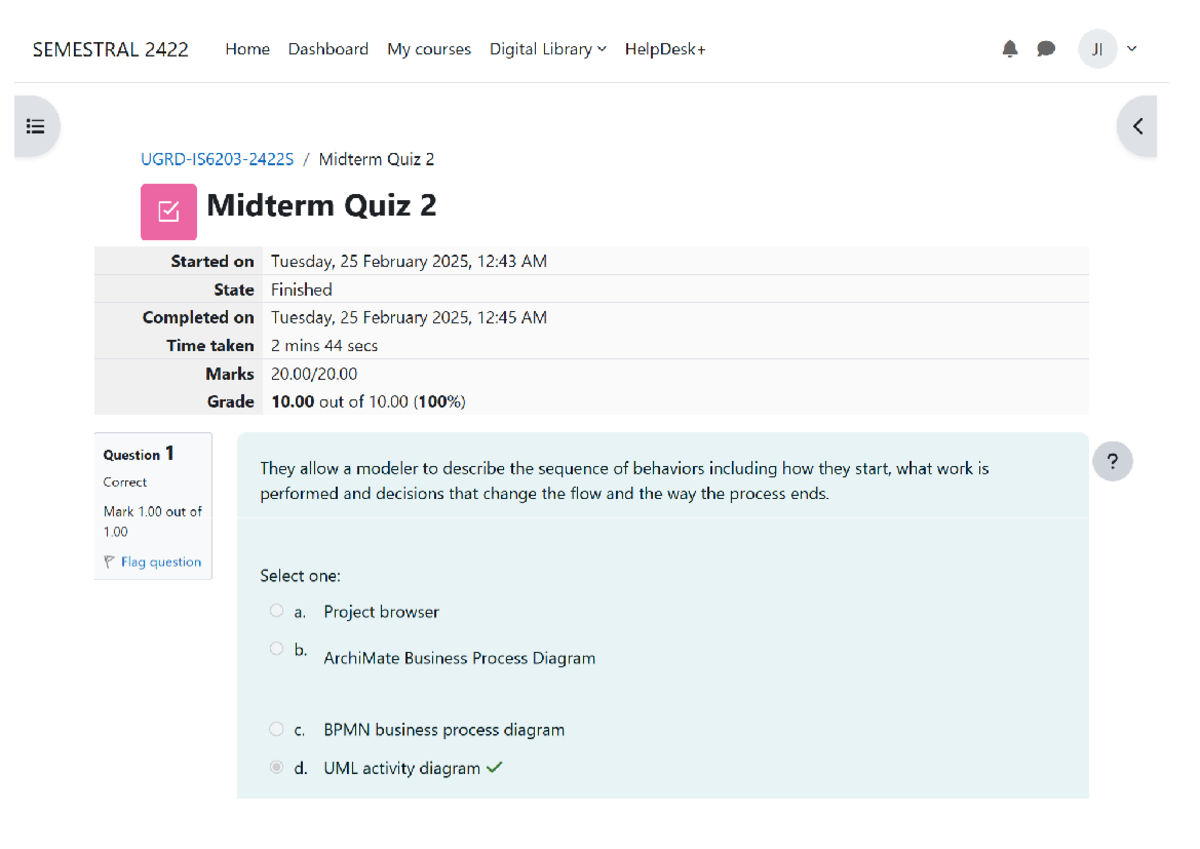Click the Correct status text
1200x849 pixels.
pos(125,482)
